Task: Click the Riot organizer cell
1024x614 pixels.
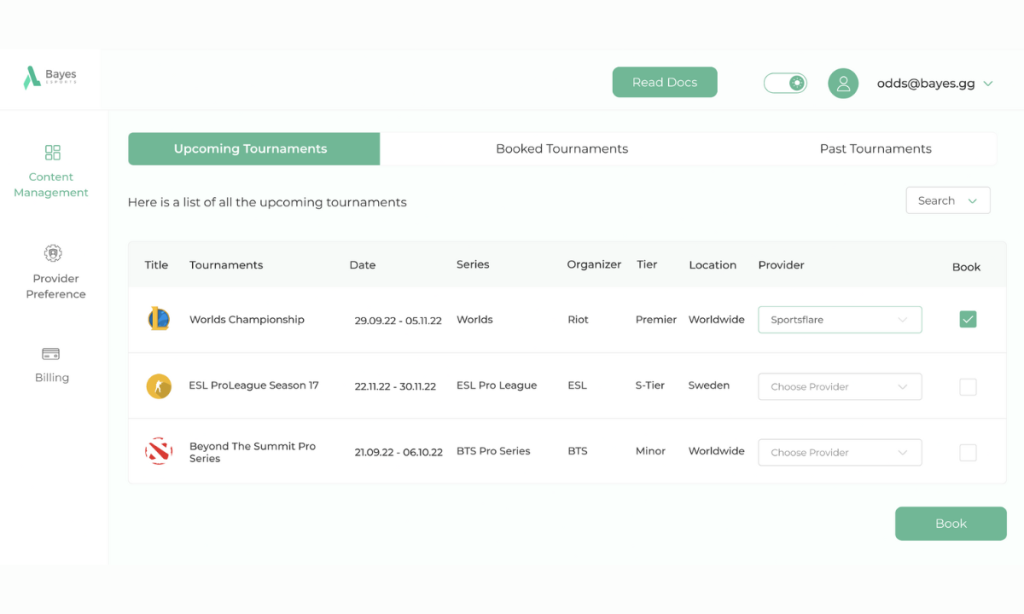Action: click(578, 319)
